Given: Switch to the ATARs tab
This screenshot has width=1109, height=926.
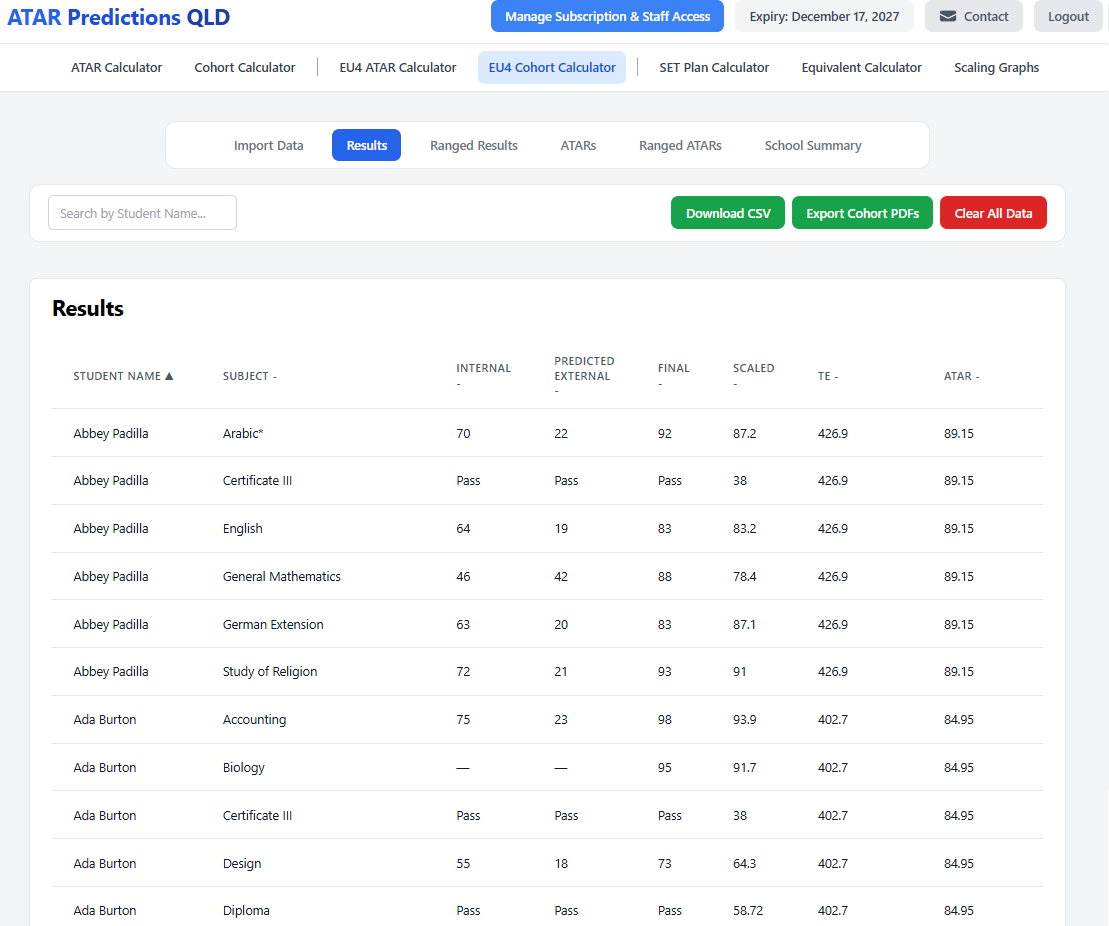Looking at the screenshot, I should [x=578, y=145].
